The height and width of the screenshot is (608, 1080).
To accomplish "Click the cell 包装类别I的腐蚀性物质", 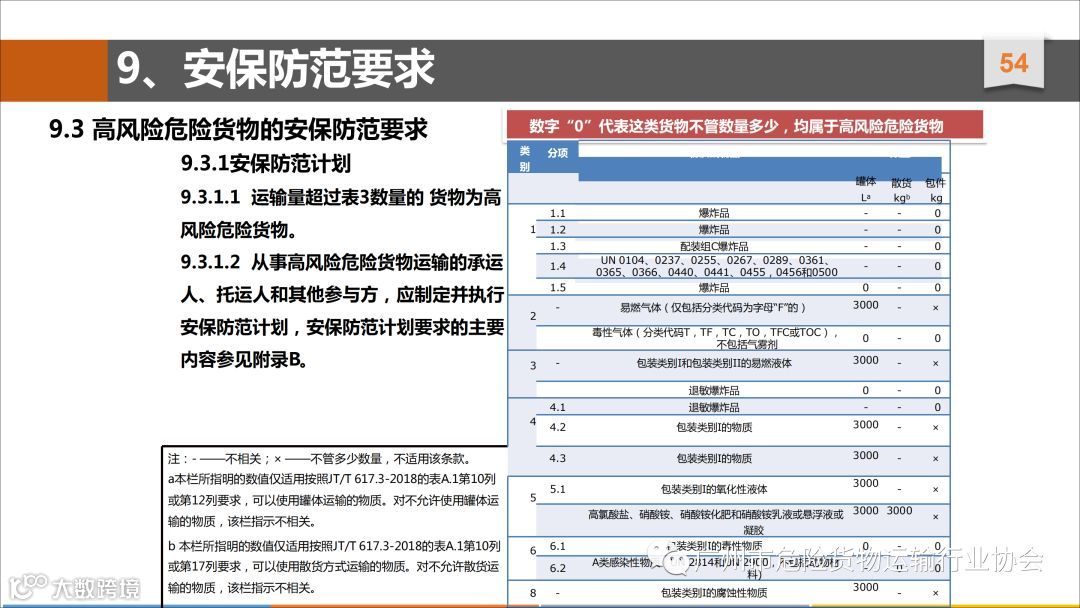I will coord(714,593).
